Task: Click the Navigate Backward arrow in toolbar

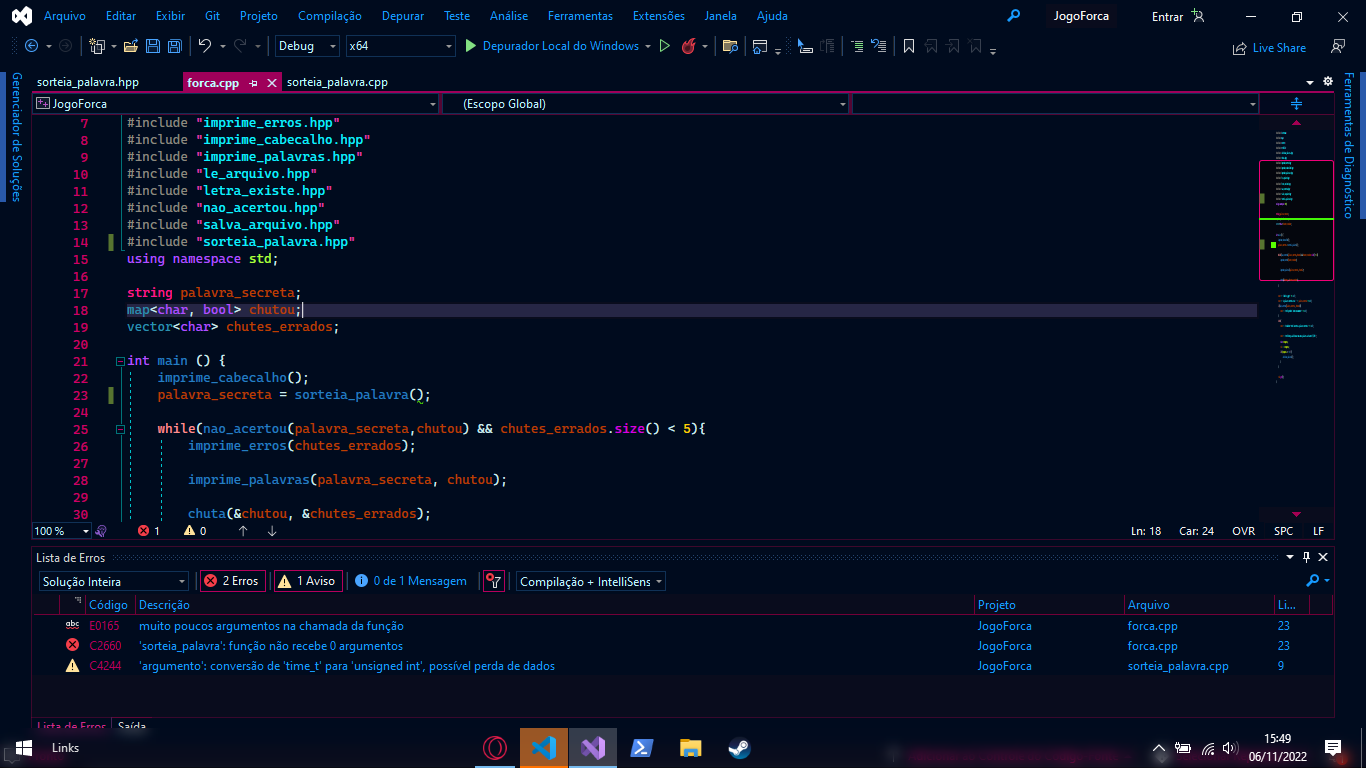Action: coord(32,46)
